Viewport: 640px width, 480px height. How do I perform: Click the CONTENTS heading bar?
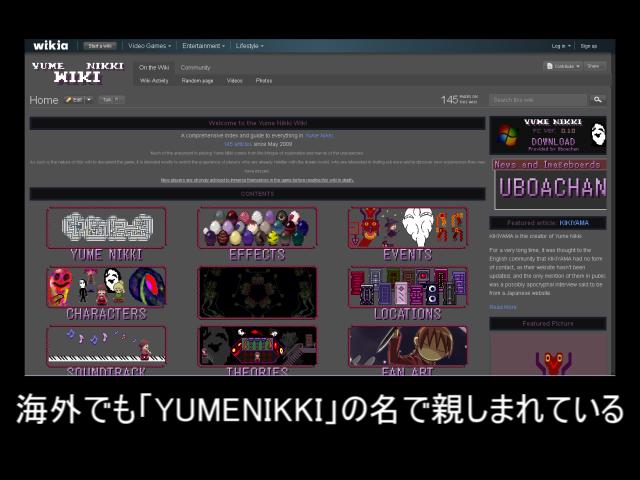point(258,194)
